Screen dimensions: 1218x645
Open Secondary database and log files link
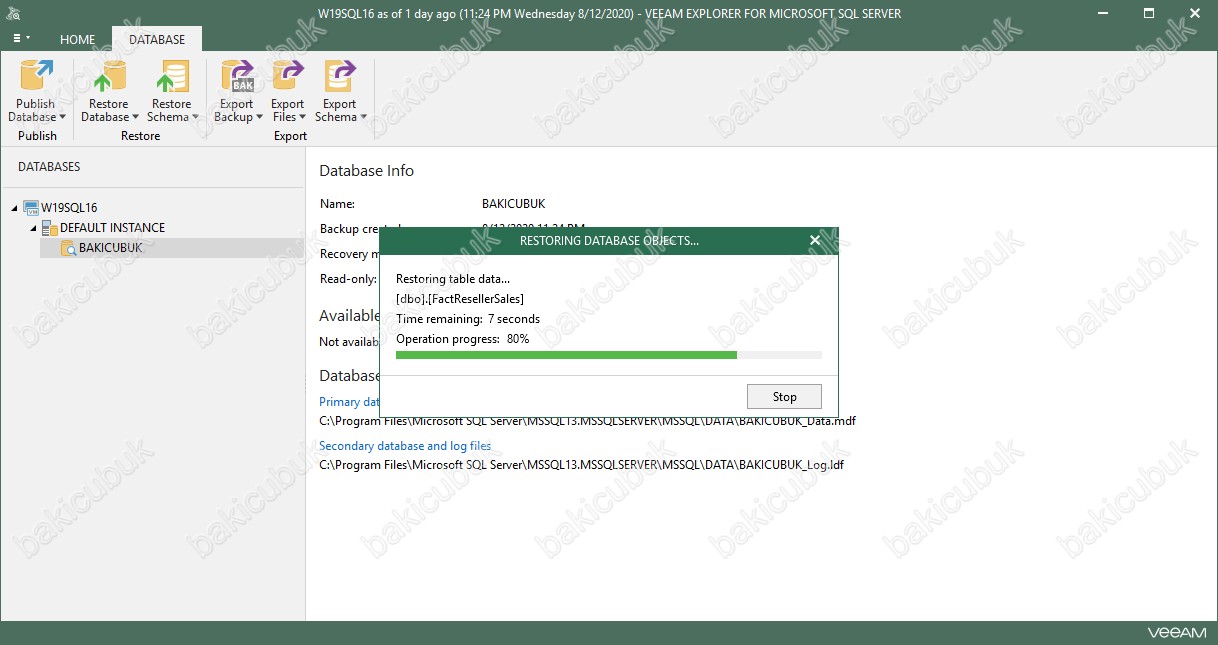[405, 446]
